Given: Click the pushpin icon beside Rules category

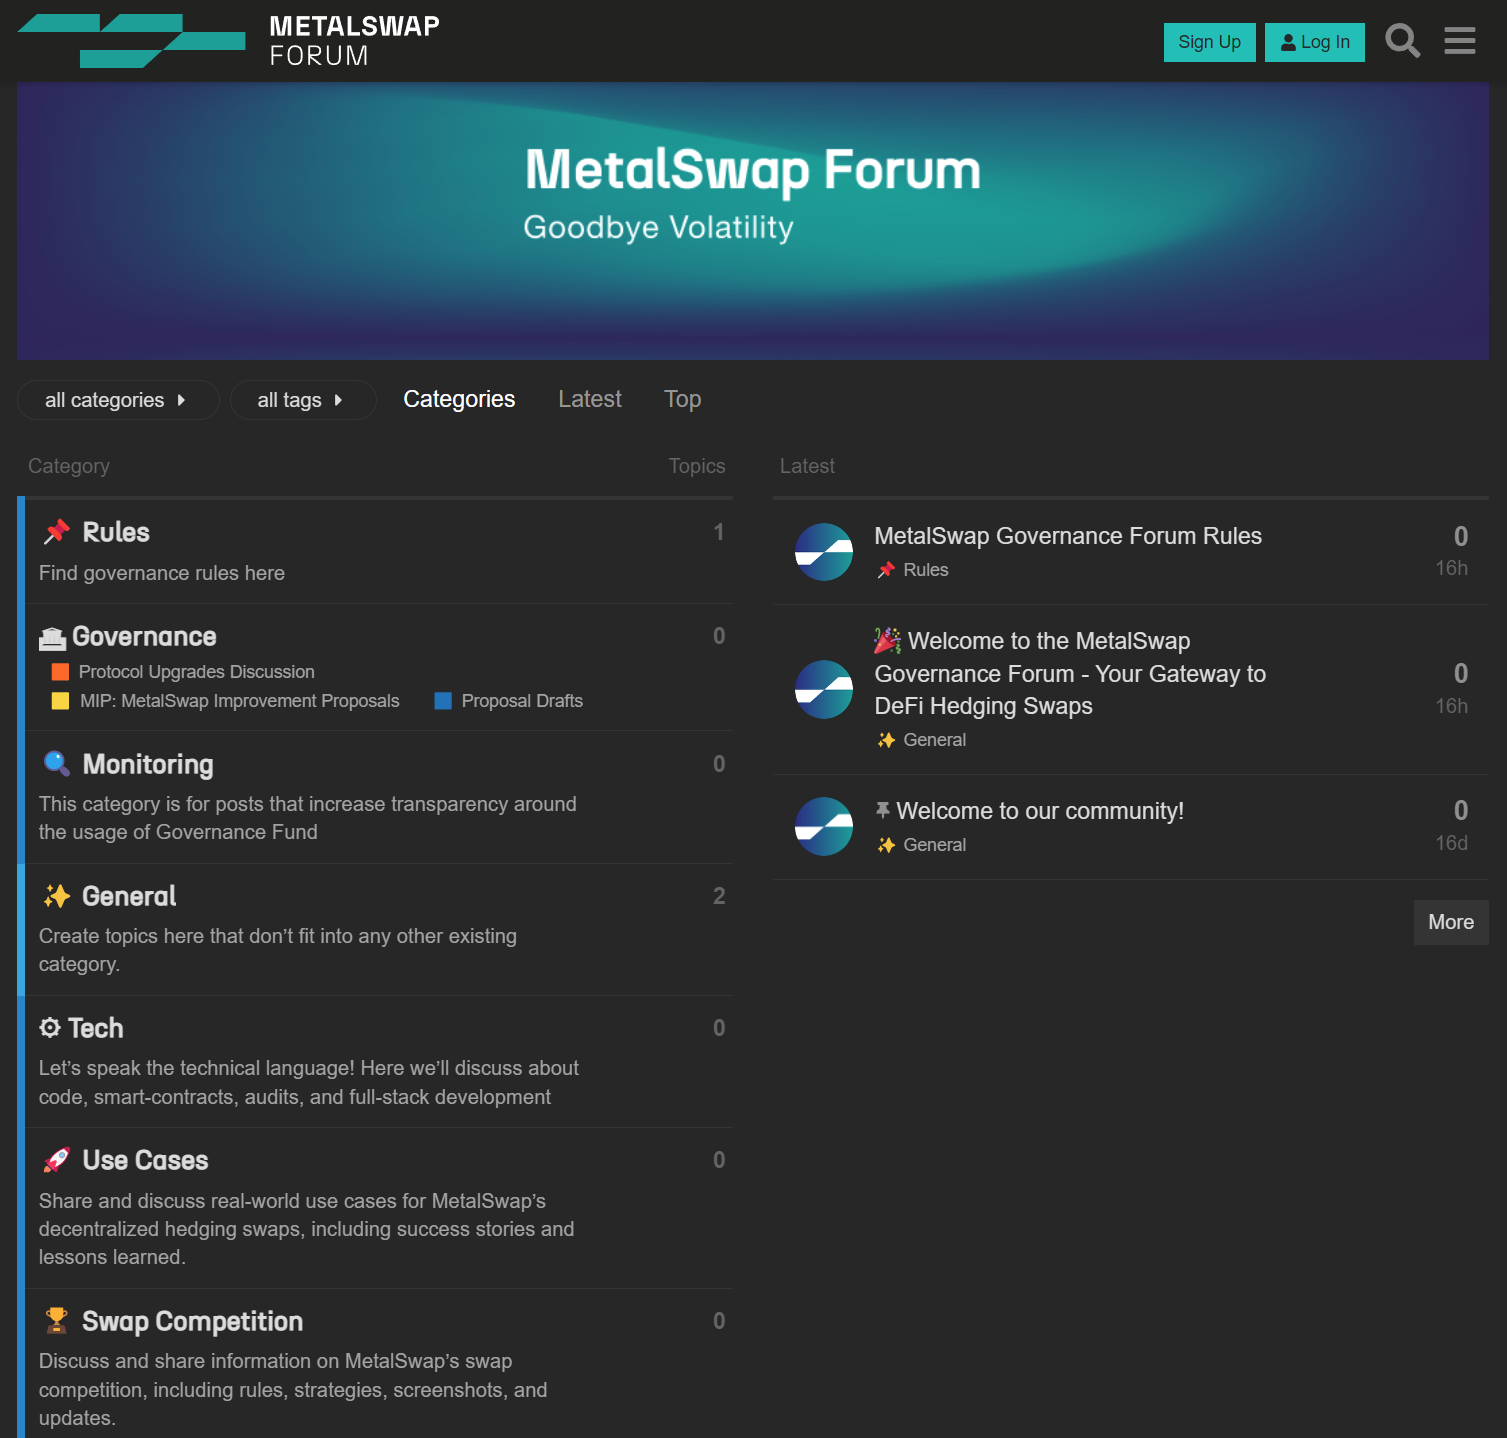Looking at the screenshot, I should [x=57, y=532].
